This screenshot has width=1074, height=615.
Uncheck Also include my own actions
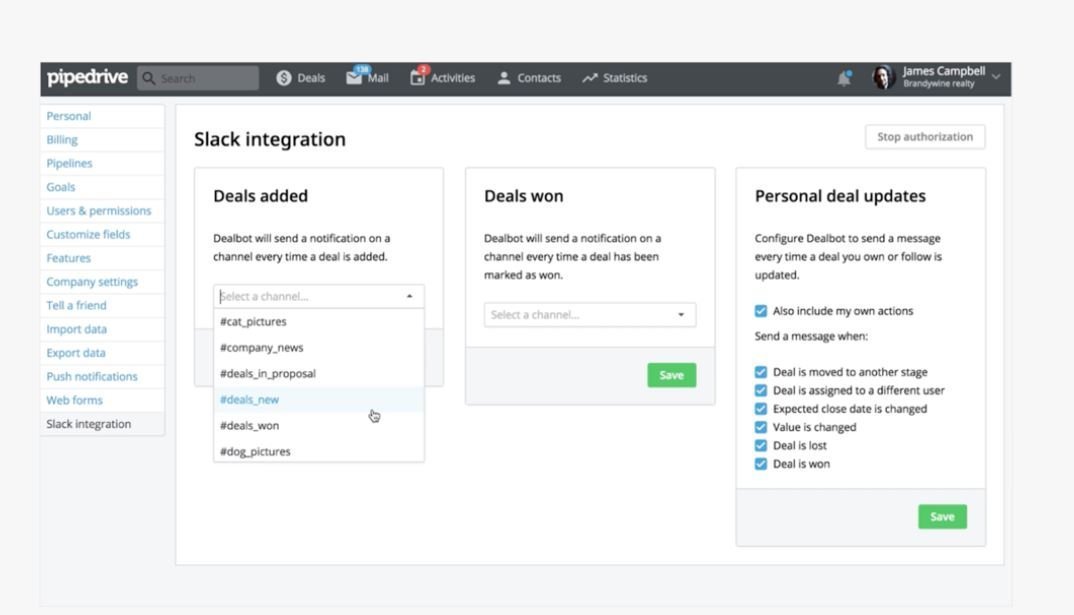760,311
